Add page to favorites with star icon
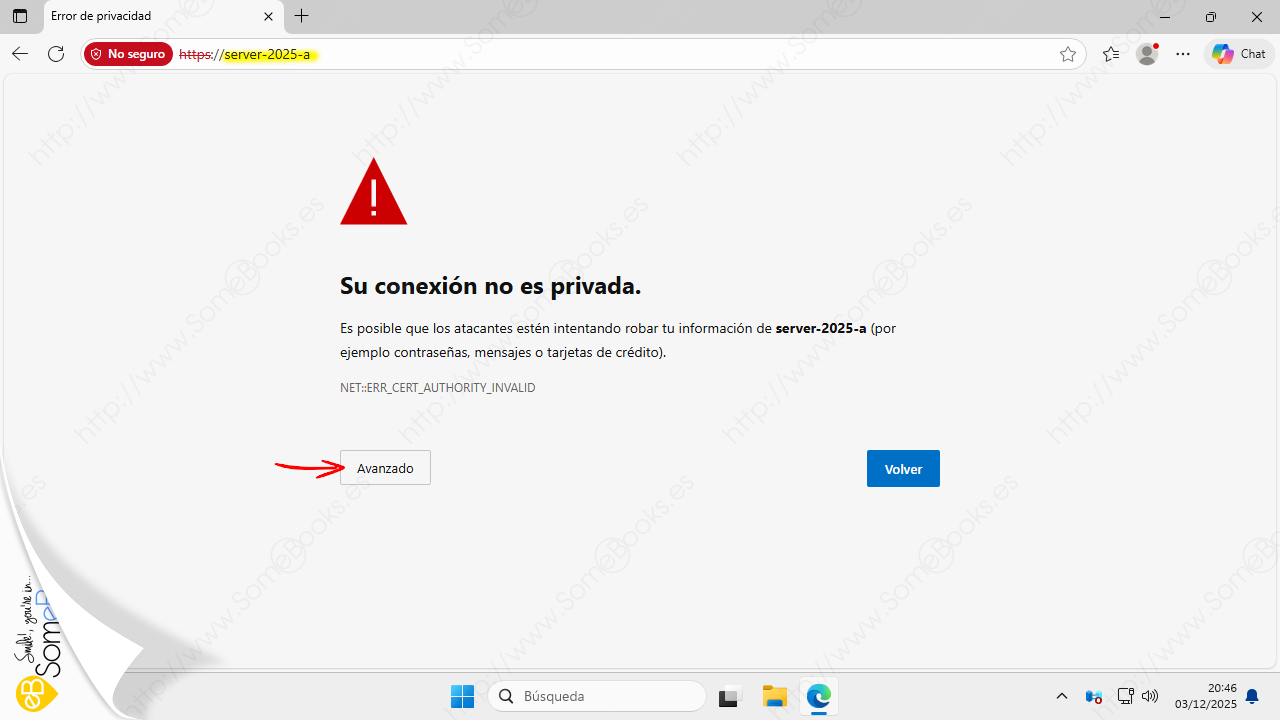The height and width of the screenshot is (720, 1280). (x=1067, y=54)
